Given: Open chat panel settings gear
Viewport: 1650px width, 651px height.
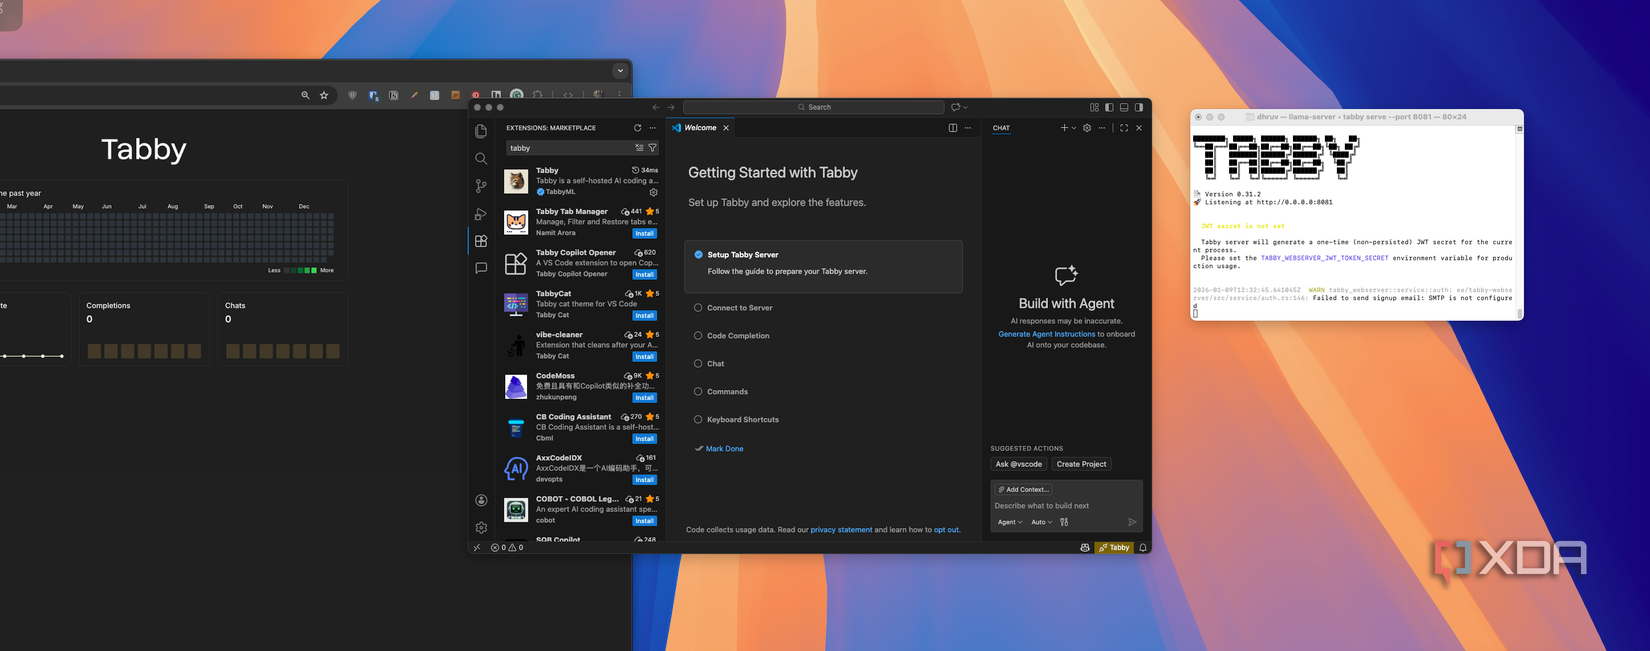Looking at the screenshot, I should click(x=1087, y=128).
